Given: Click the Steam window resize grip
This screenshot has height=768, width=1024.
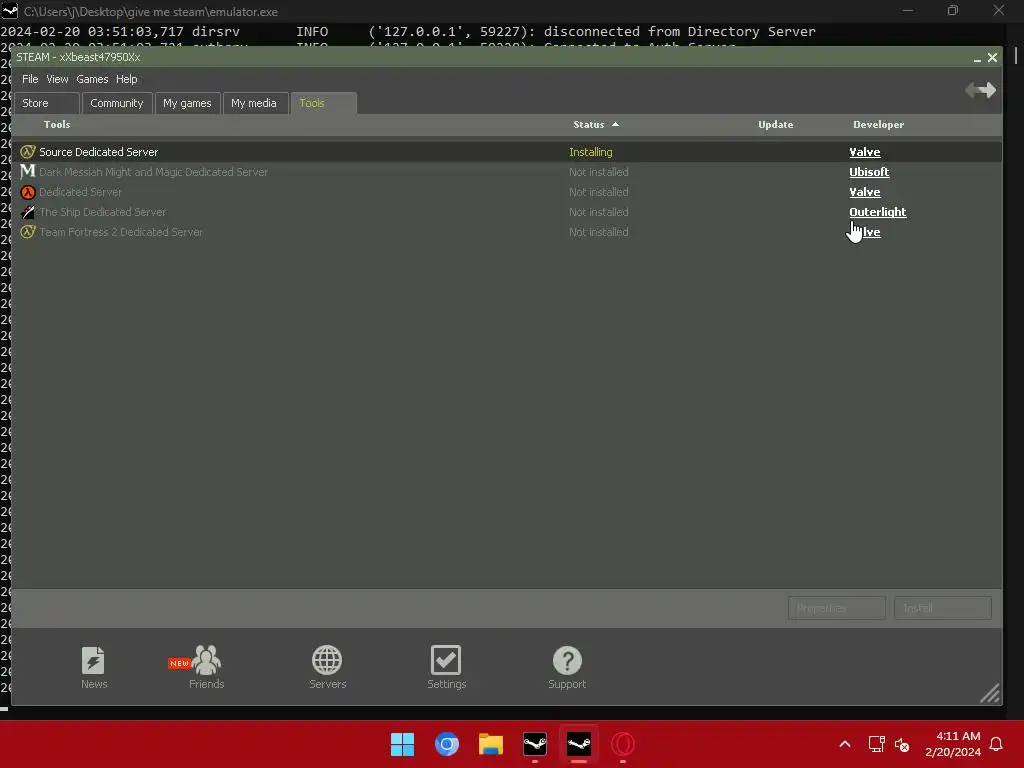Looking at the screenshot, I should click(x=990, y=693).
